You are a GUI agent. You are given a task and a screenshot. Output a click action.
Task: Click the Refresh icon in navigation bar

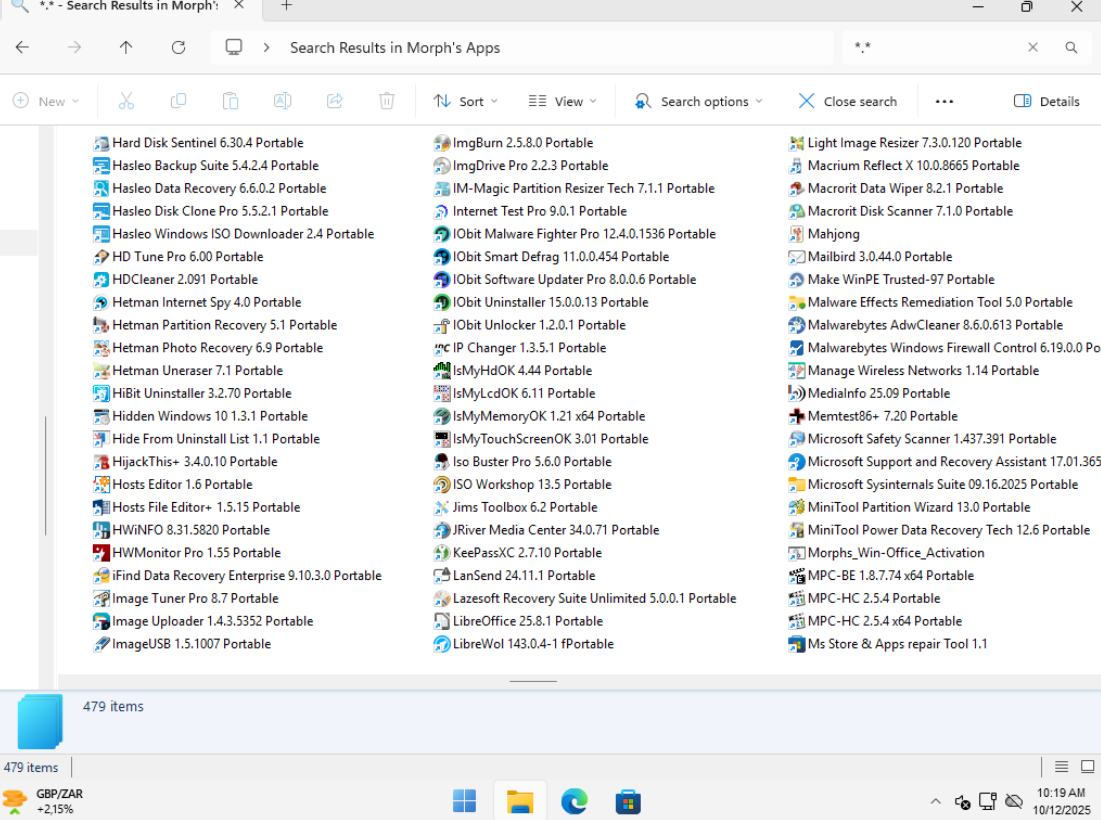pyautogui.click(x=178, y=47)
